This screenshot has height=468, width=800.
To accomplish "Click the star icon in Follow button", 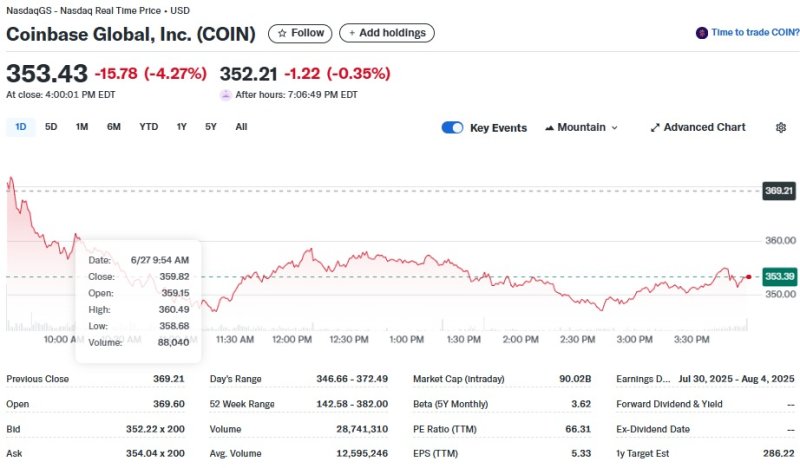I will click(282, 33).
